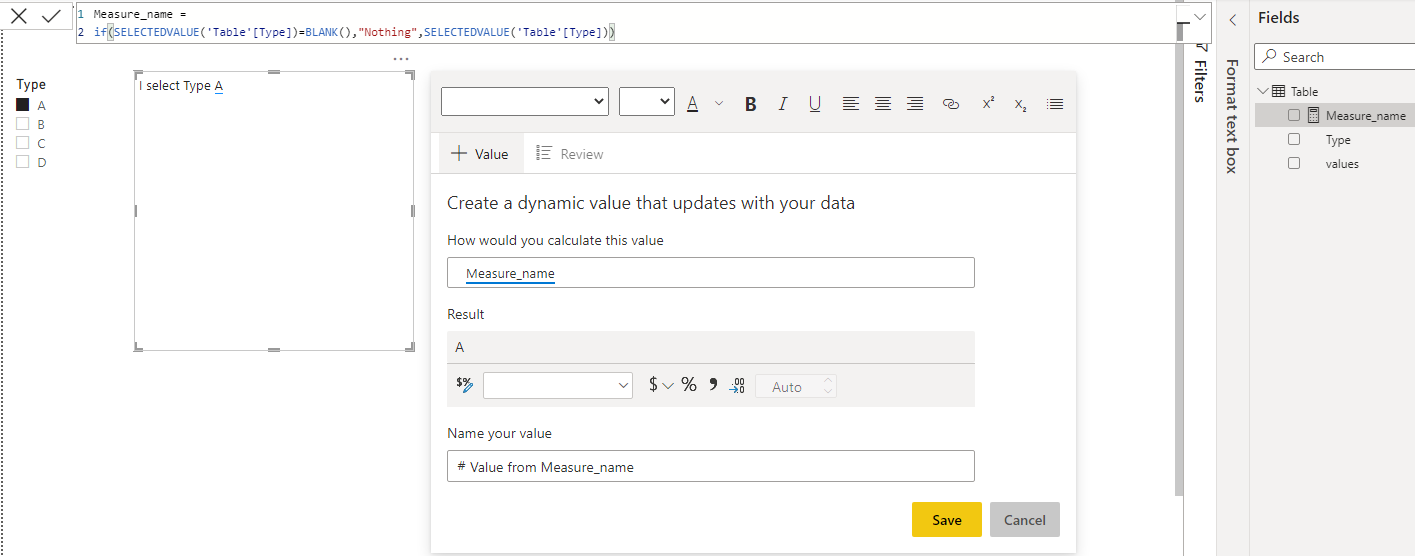This screenshot has width=1415, height=556.
Task: Check Type D in the slicer
Action: point(22,162)
